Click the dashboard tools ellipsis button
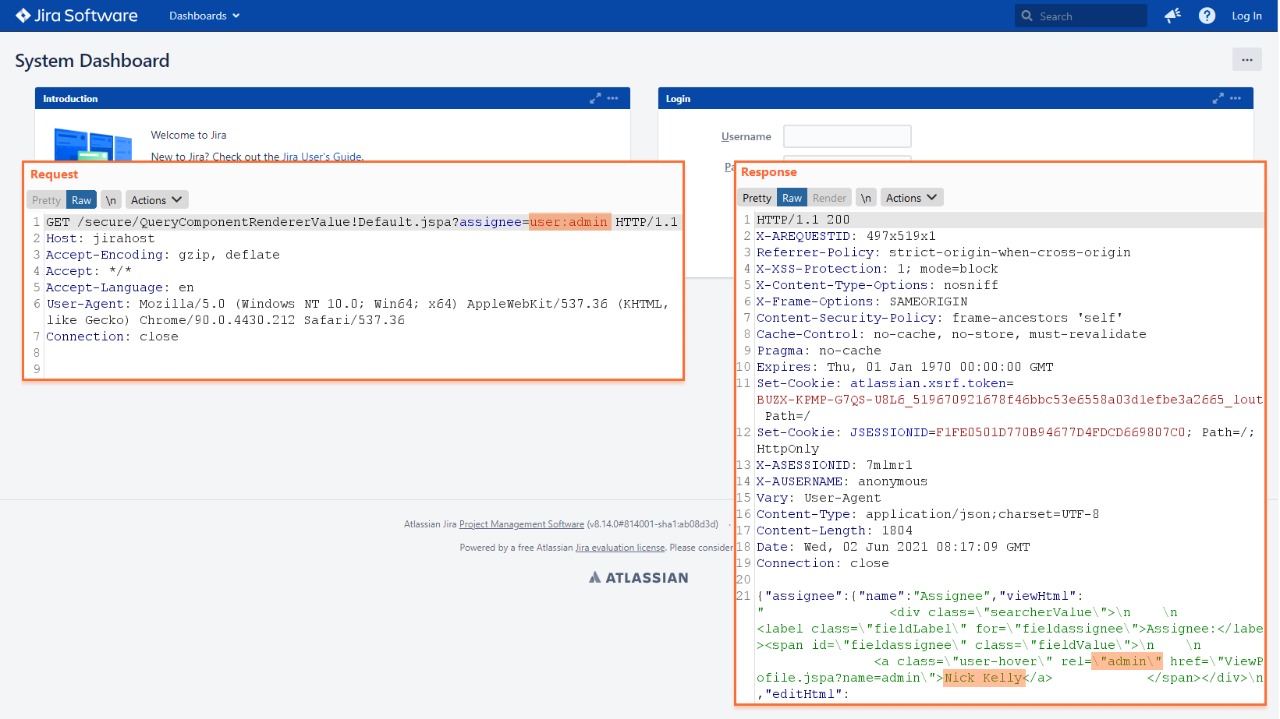This screenshot has height=719, width=1280. [1246, 60]
